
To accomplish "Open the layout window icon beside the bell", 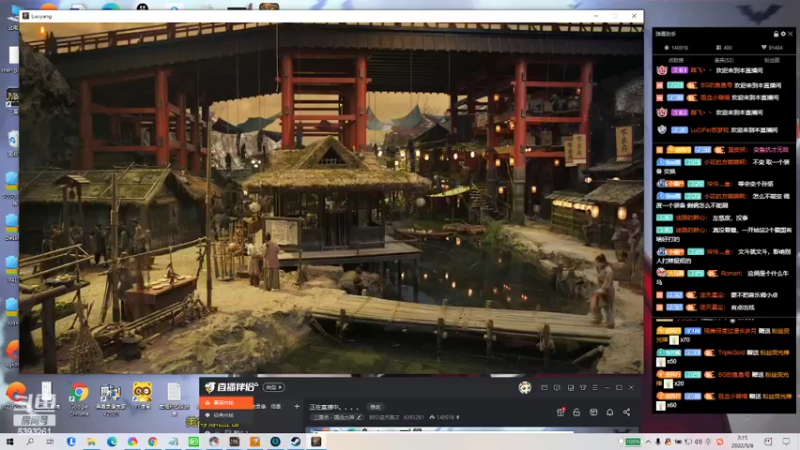I will pyautogui.click(x=593, y=412).
